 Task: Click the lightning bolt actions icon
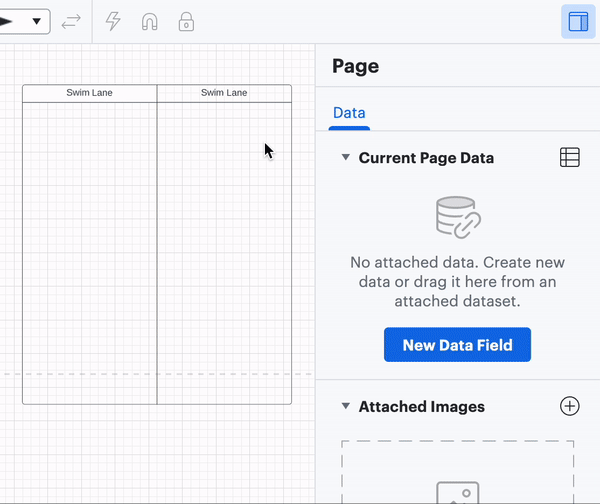coord(113,21)
